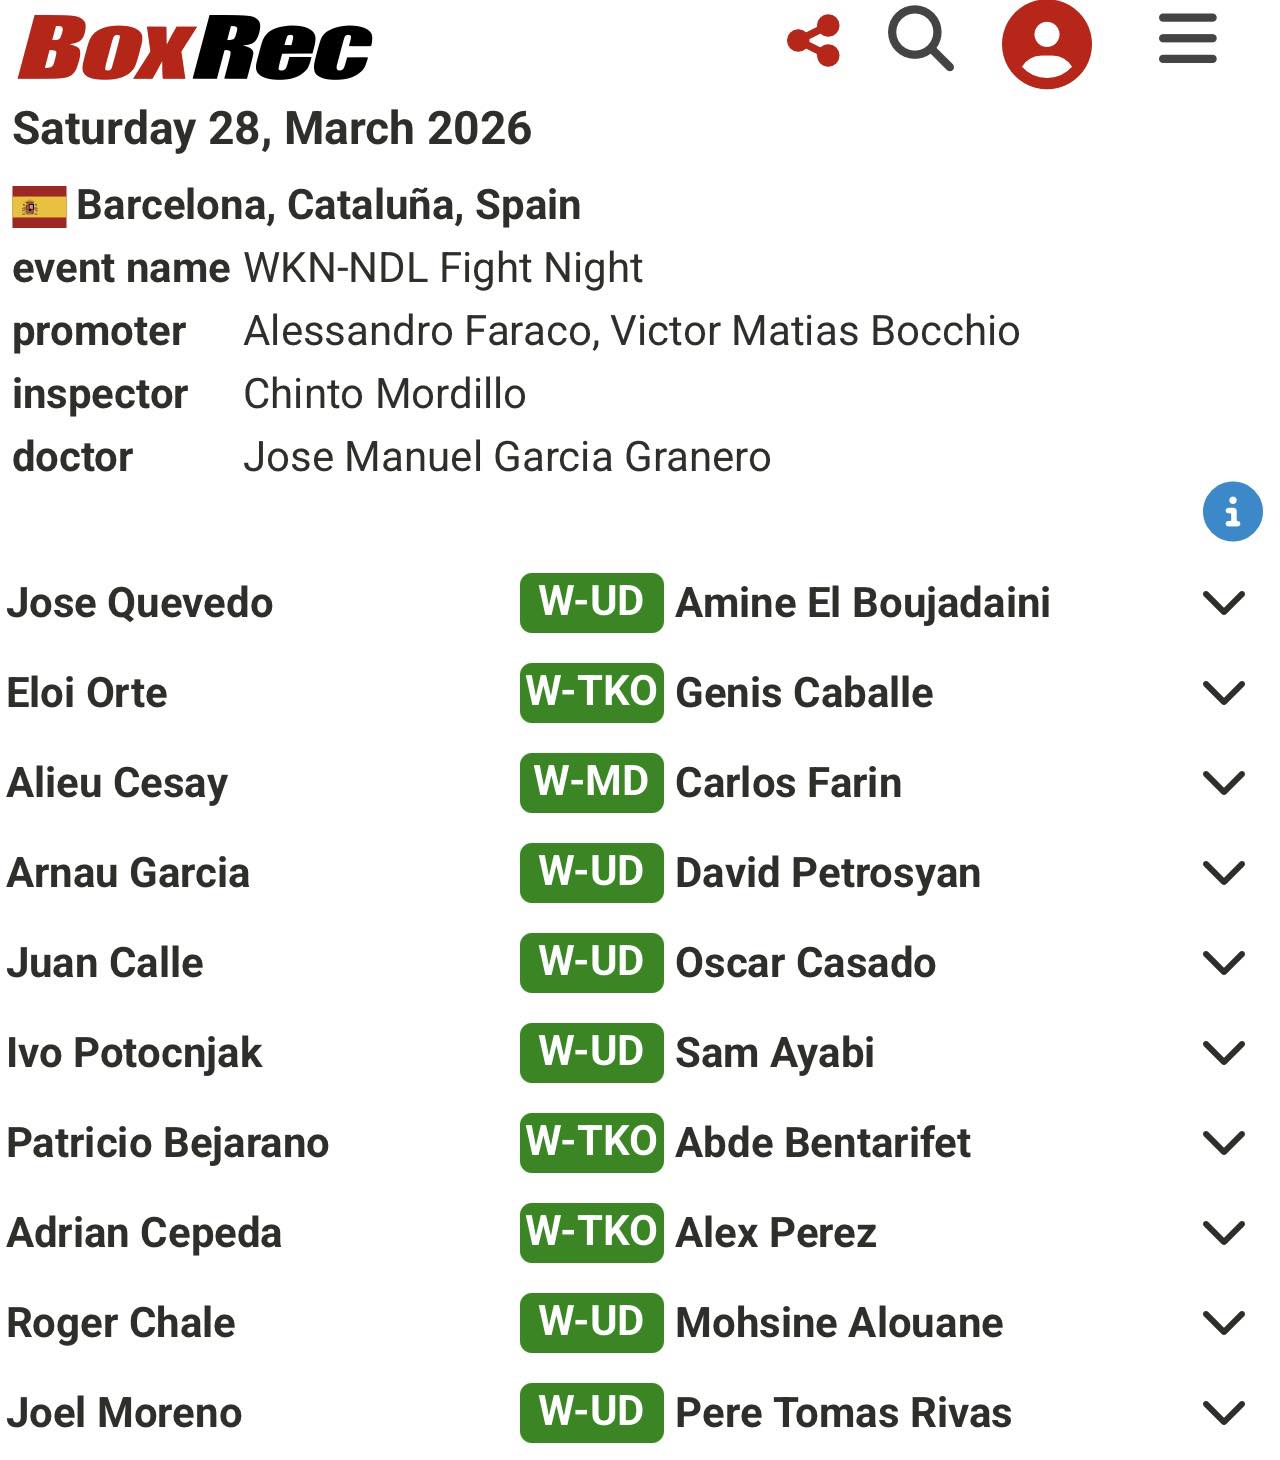Open the Amine El Boujadaini boxer profile
The width and height of the screenshot is (1280, 1460).
(862, 603)
